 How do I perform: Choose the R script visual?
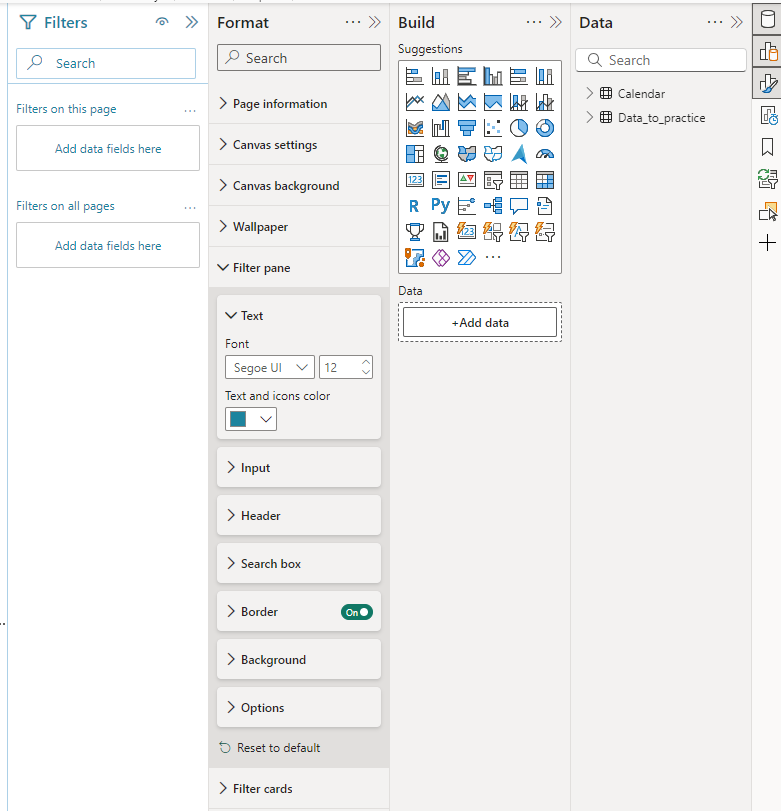pyautogui.click(x=414, y=206)
